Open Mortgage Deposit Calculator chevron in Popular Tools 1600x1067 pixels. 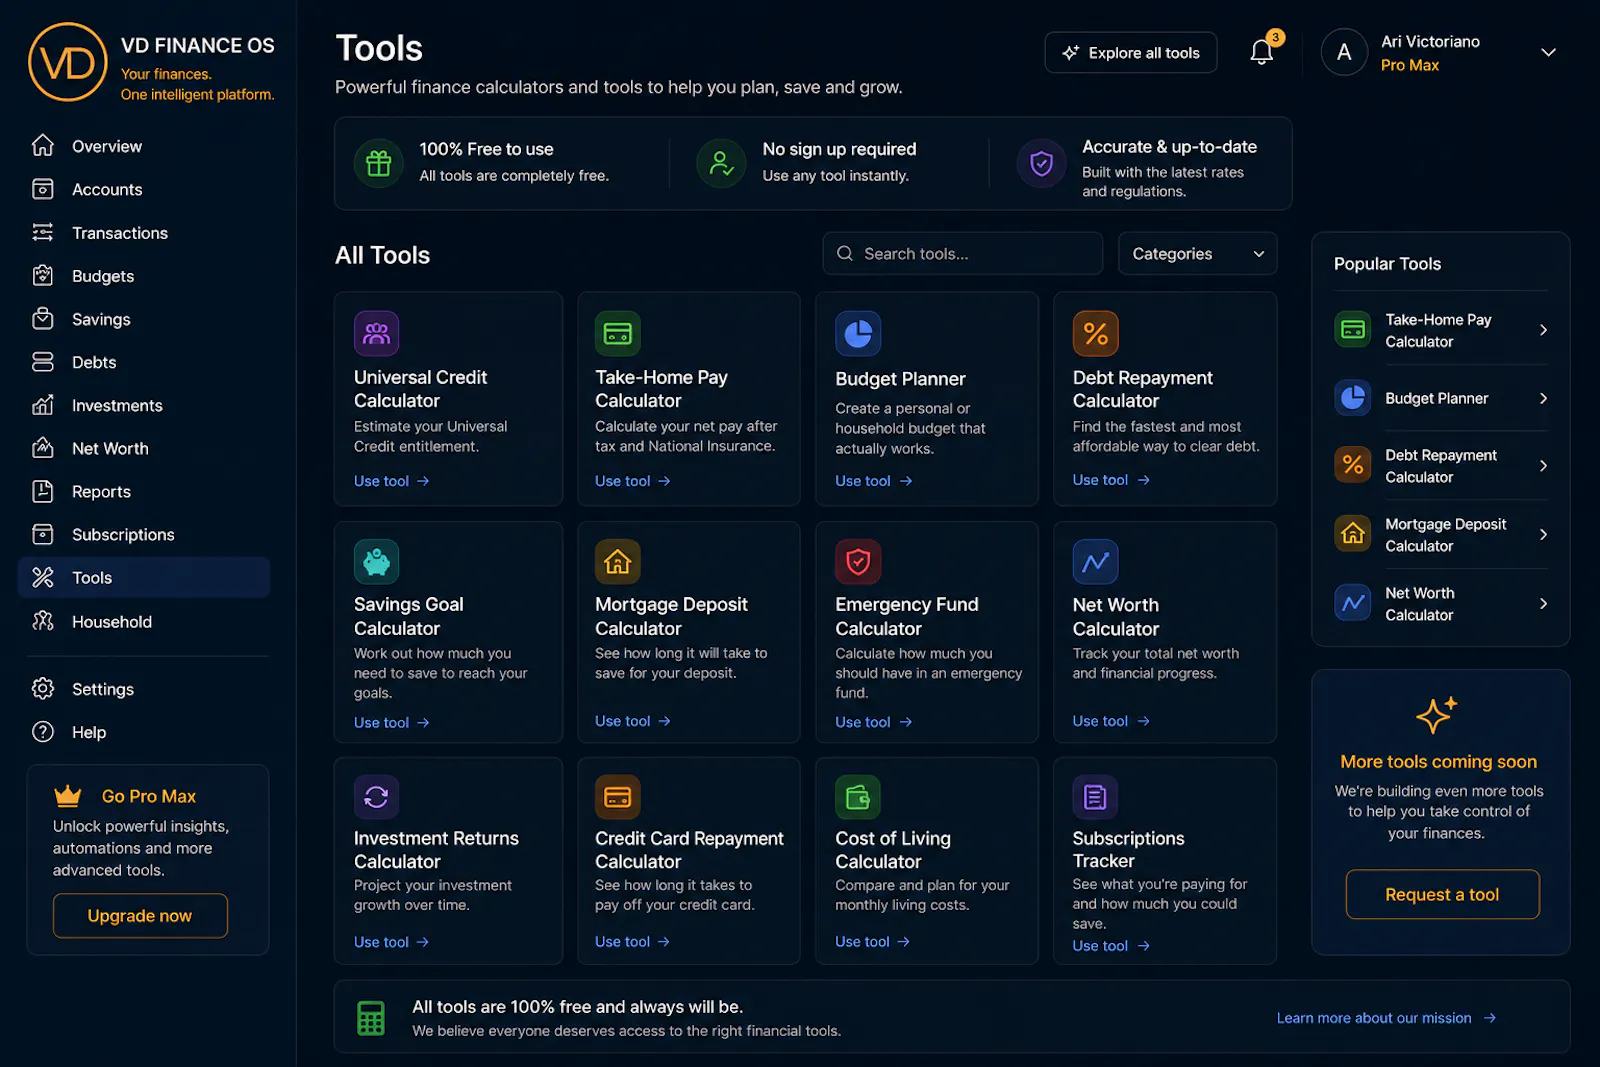coord(1543,534)
